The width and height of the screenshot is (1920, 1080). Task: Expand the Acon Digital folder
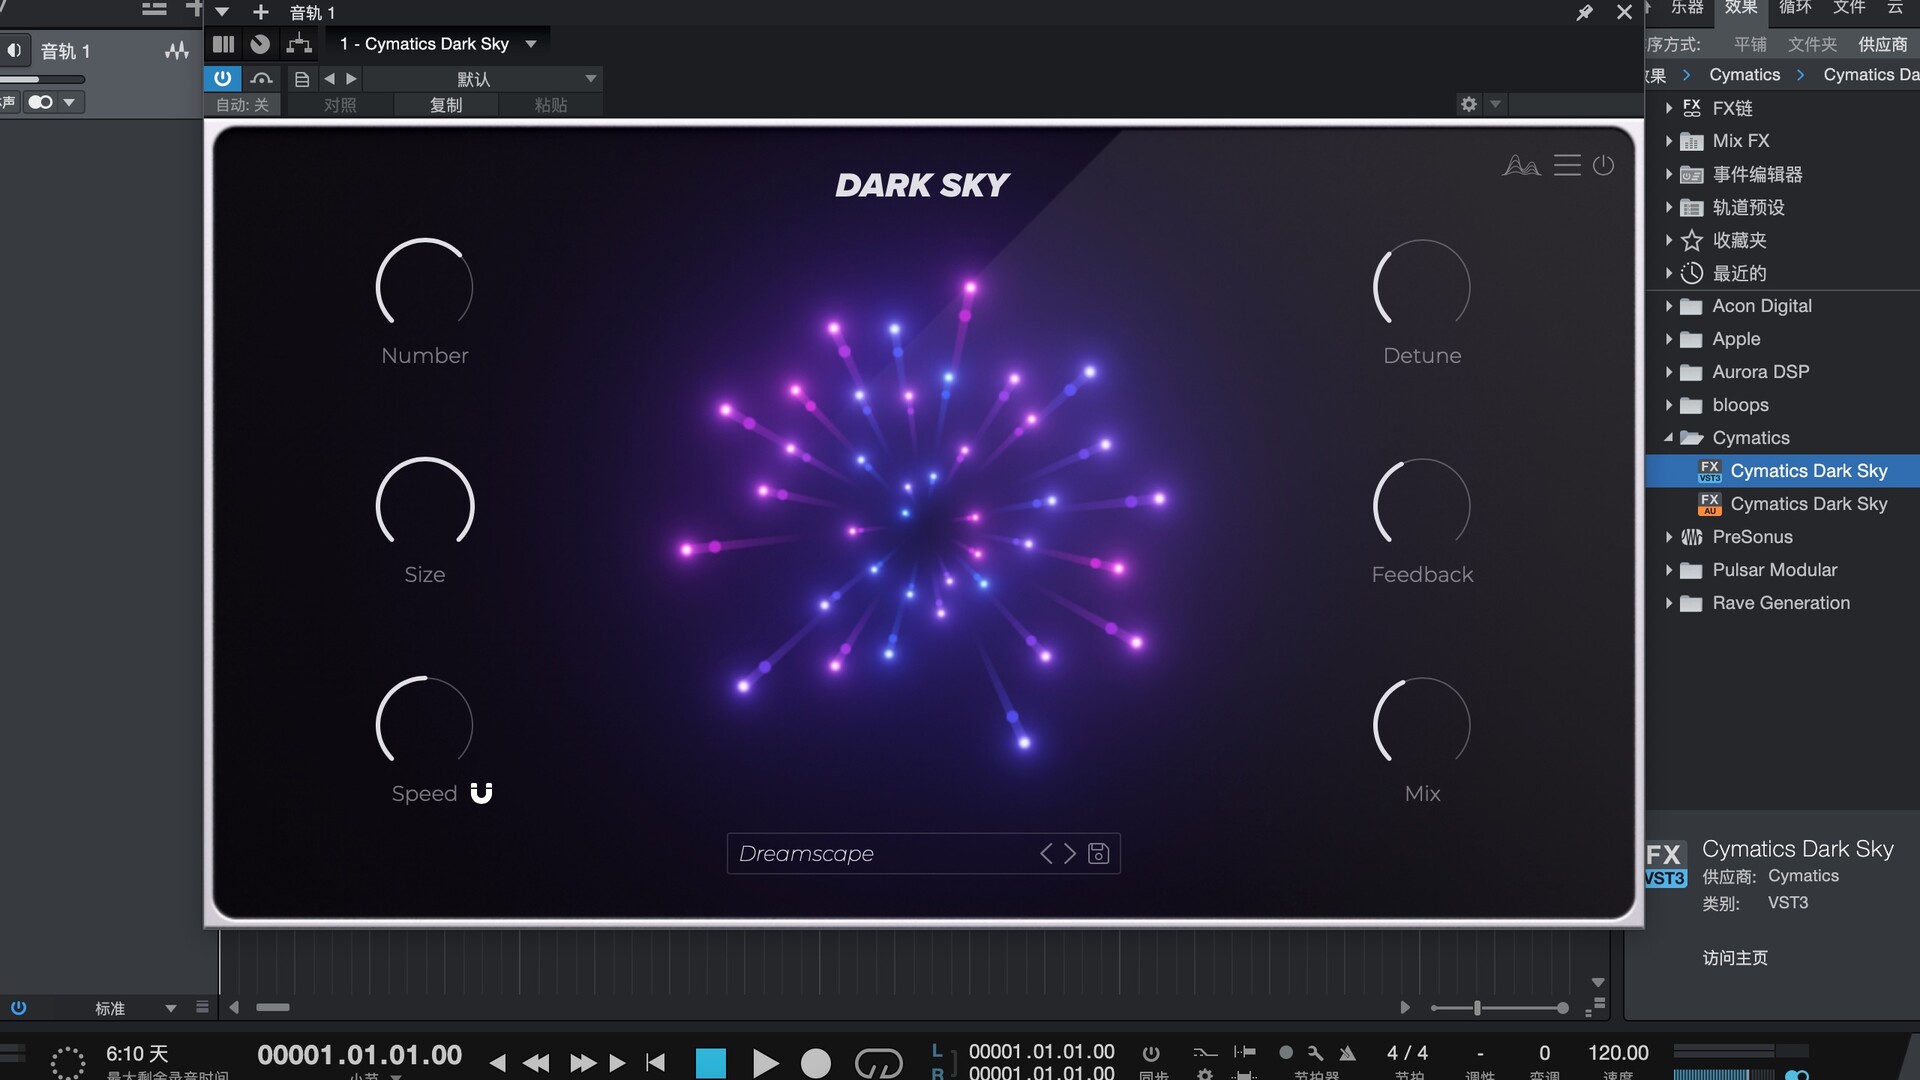point(1668,306)
